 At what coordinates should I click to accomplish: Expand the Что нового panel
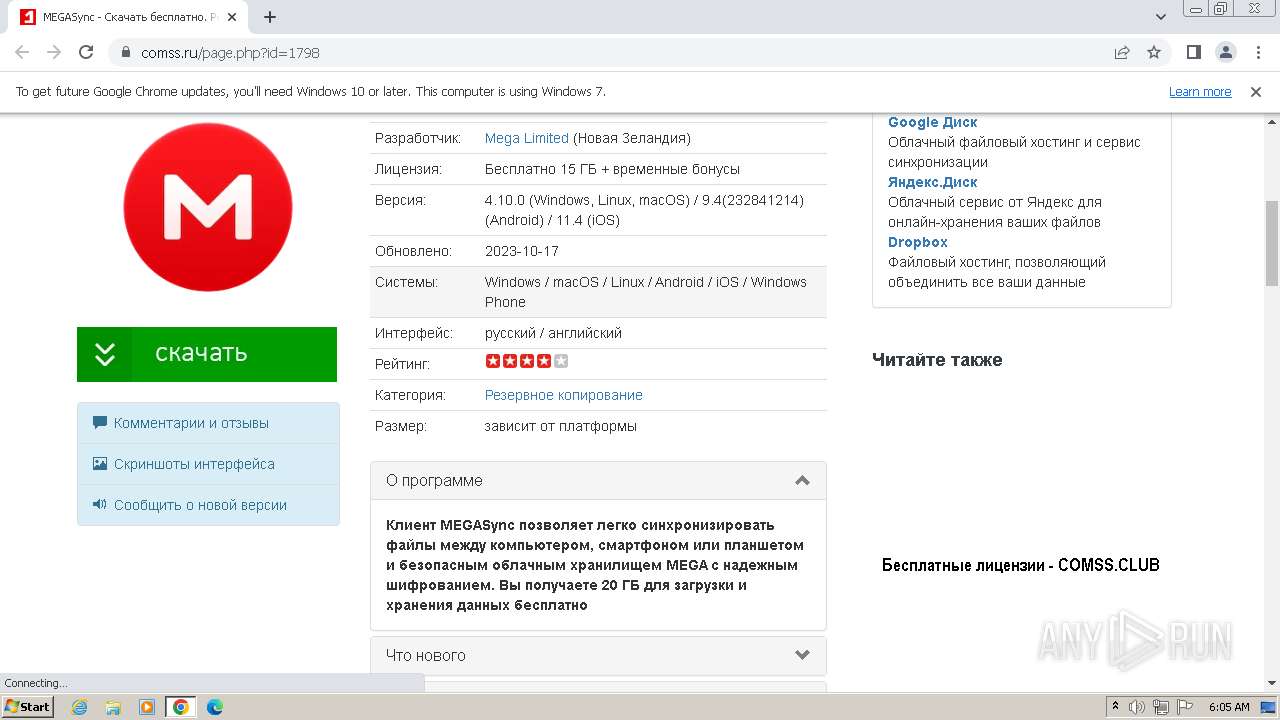click(x=598, y=656)
